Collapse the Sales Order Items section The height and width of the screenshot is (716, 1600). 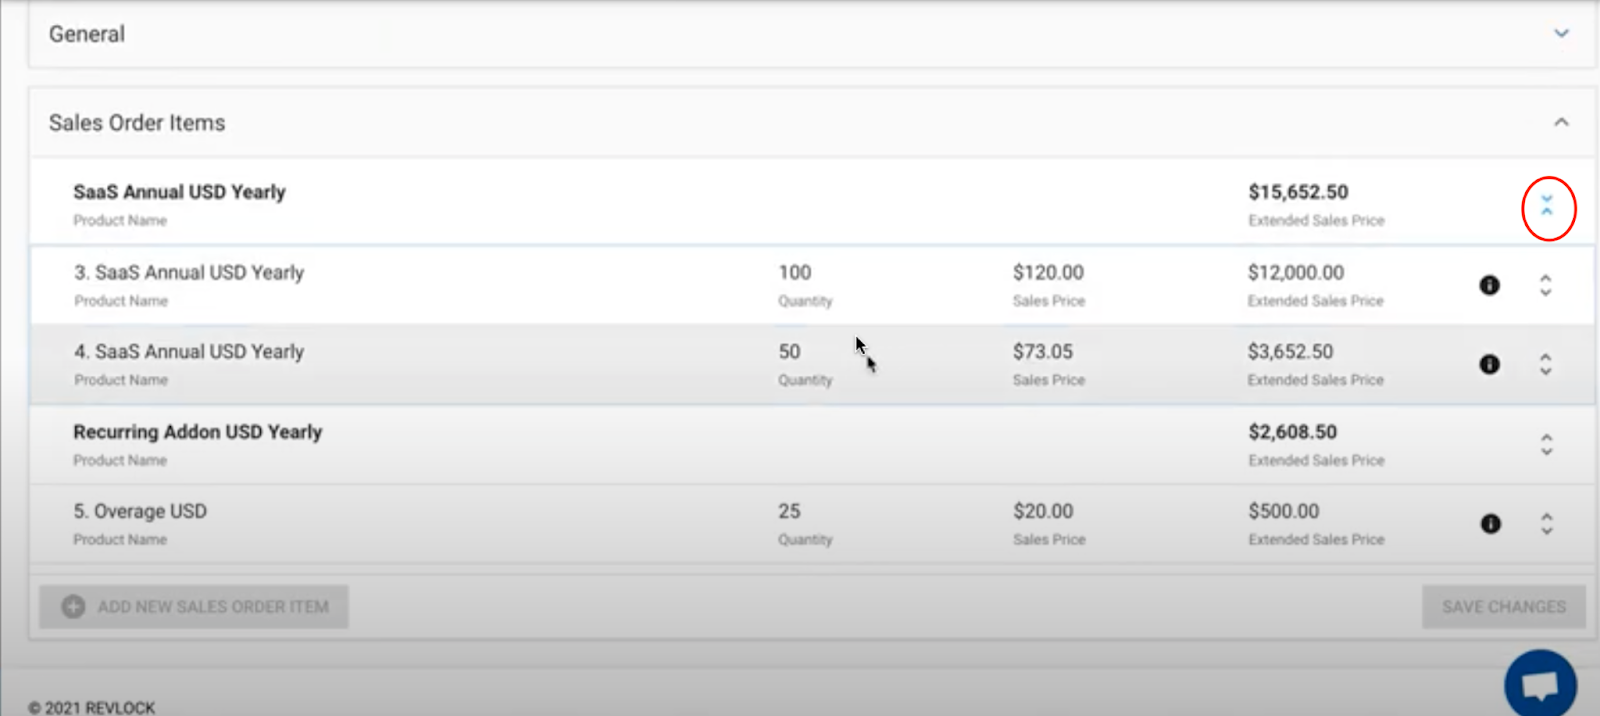1561,122
